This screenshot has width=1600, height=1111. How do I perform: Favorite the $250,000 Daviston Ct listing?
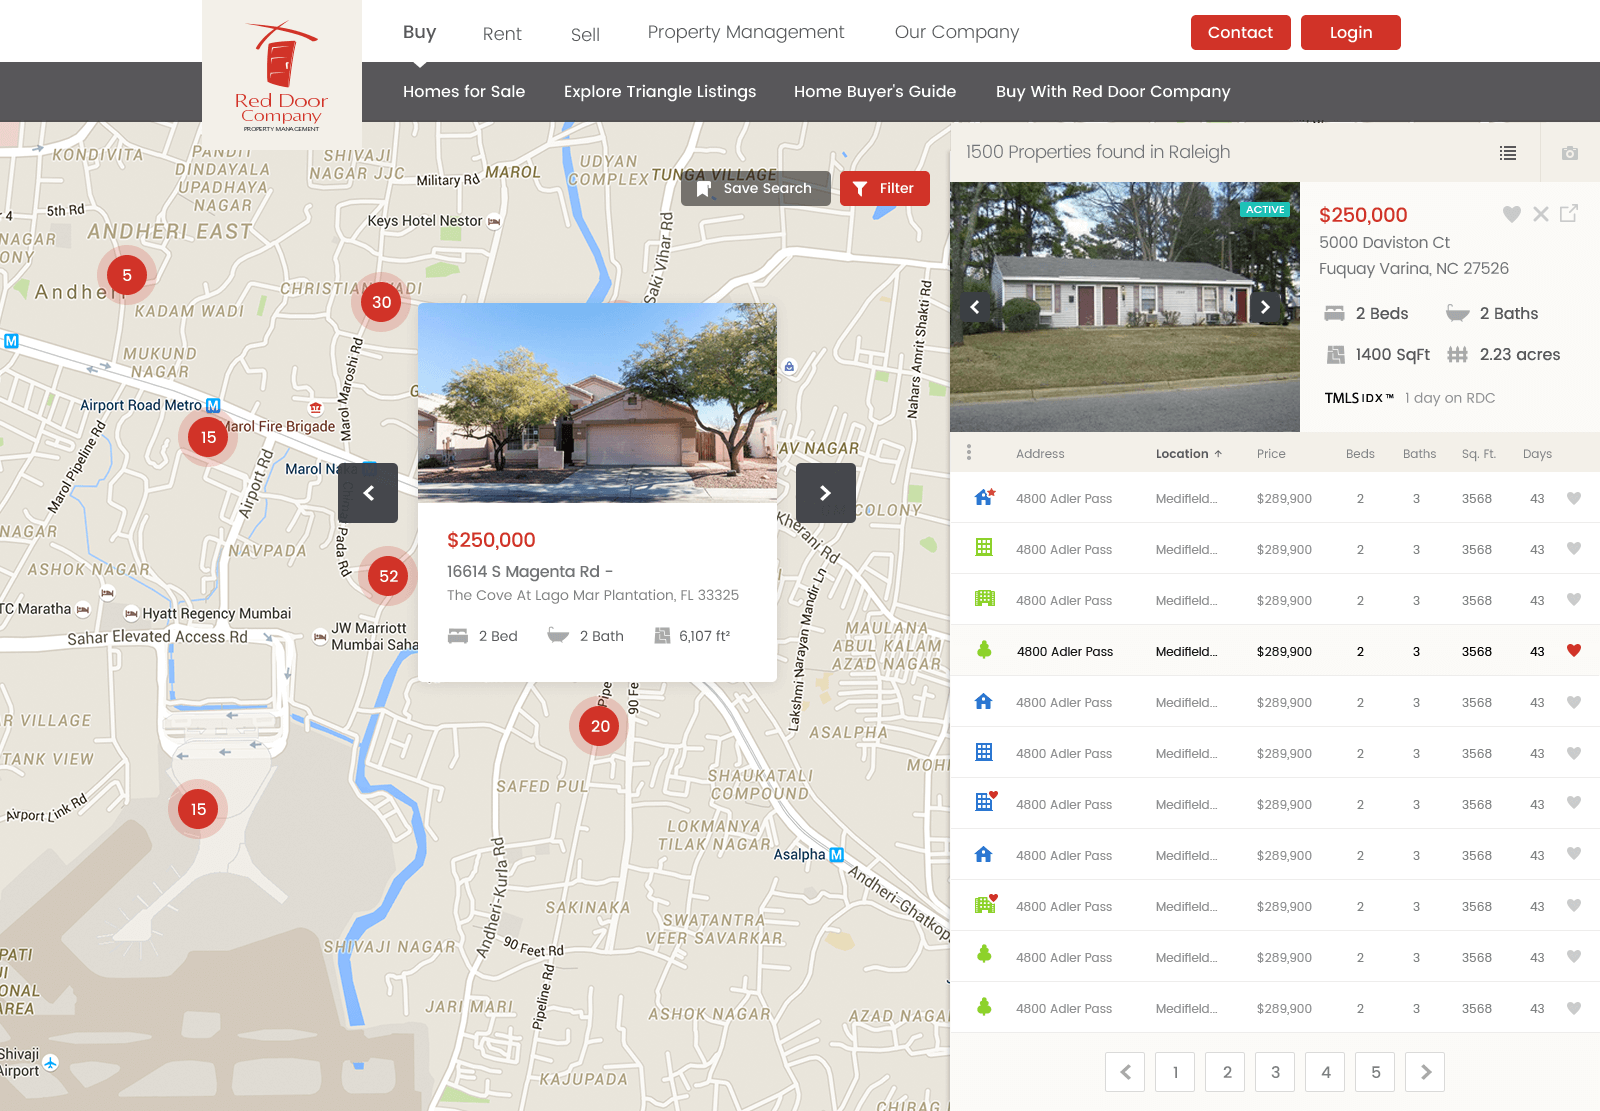tap(1511, 214)
